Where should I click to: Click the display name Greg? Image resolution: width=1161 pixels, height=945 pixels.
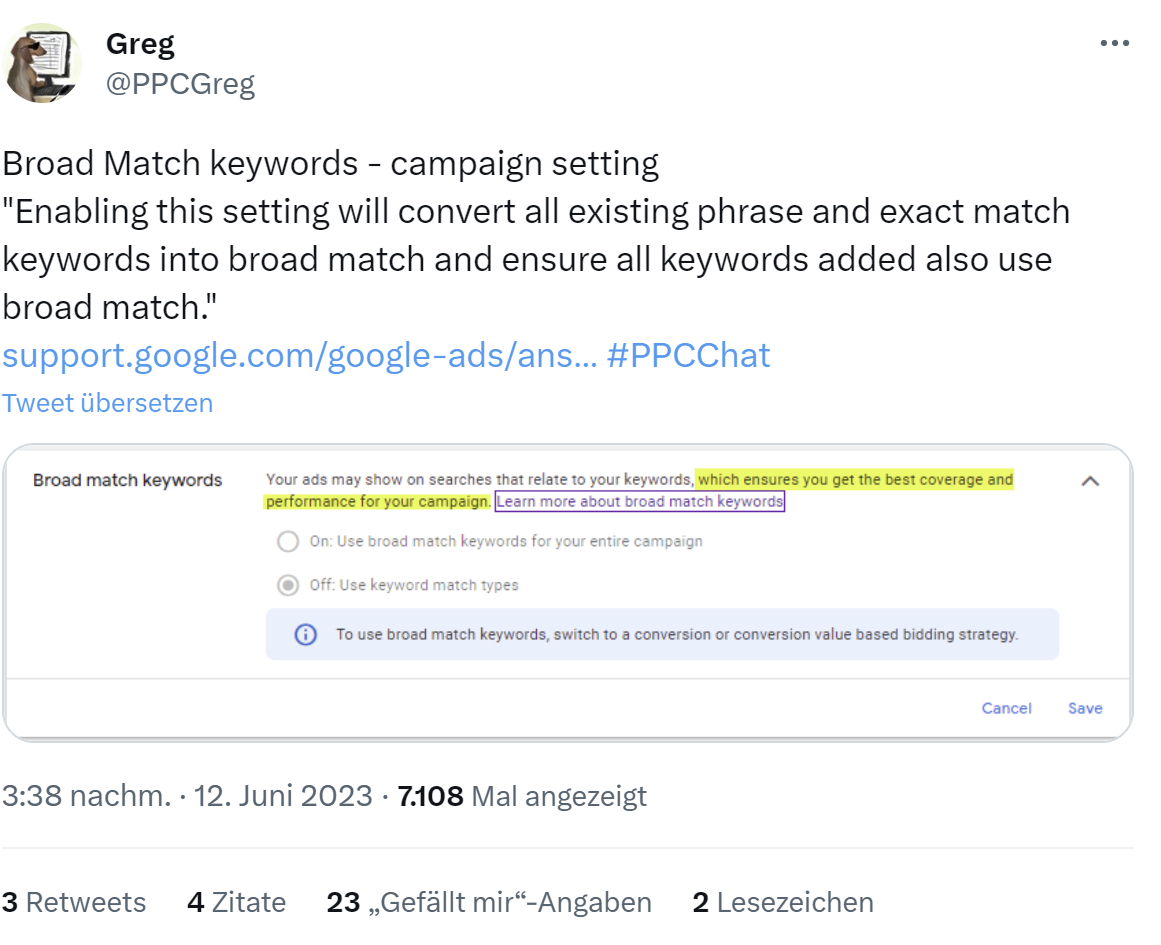(x=139, y=43)
